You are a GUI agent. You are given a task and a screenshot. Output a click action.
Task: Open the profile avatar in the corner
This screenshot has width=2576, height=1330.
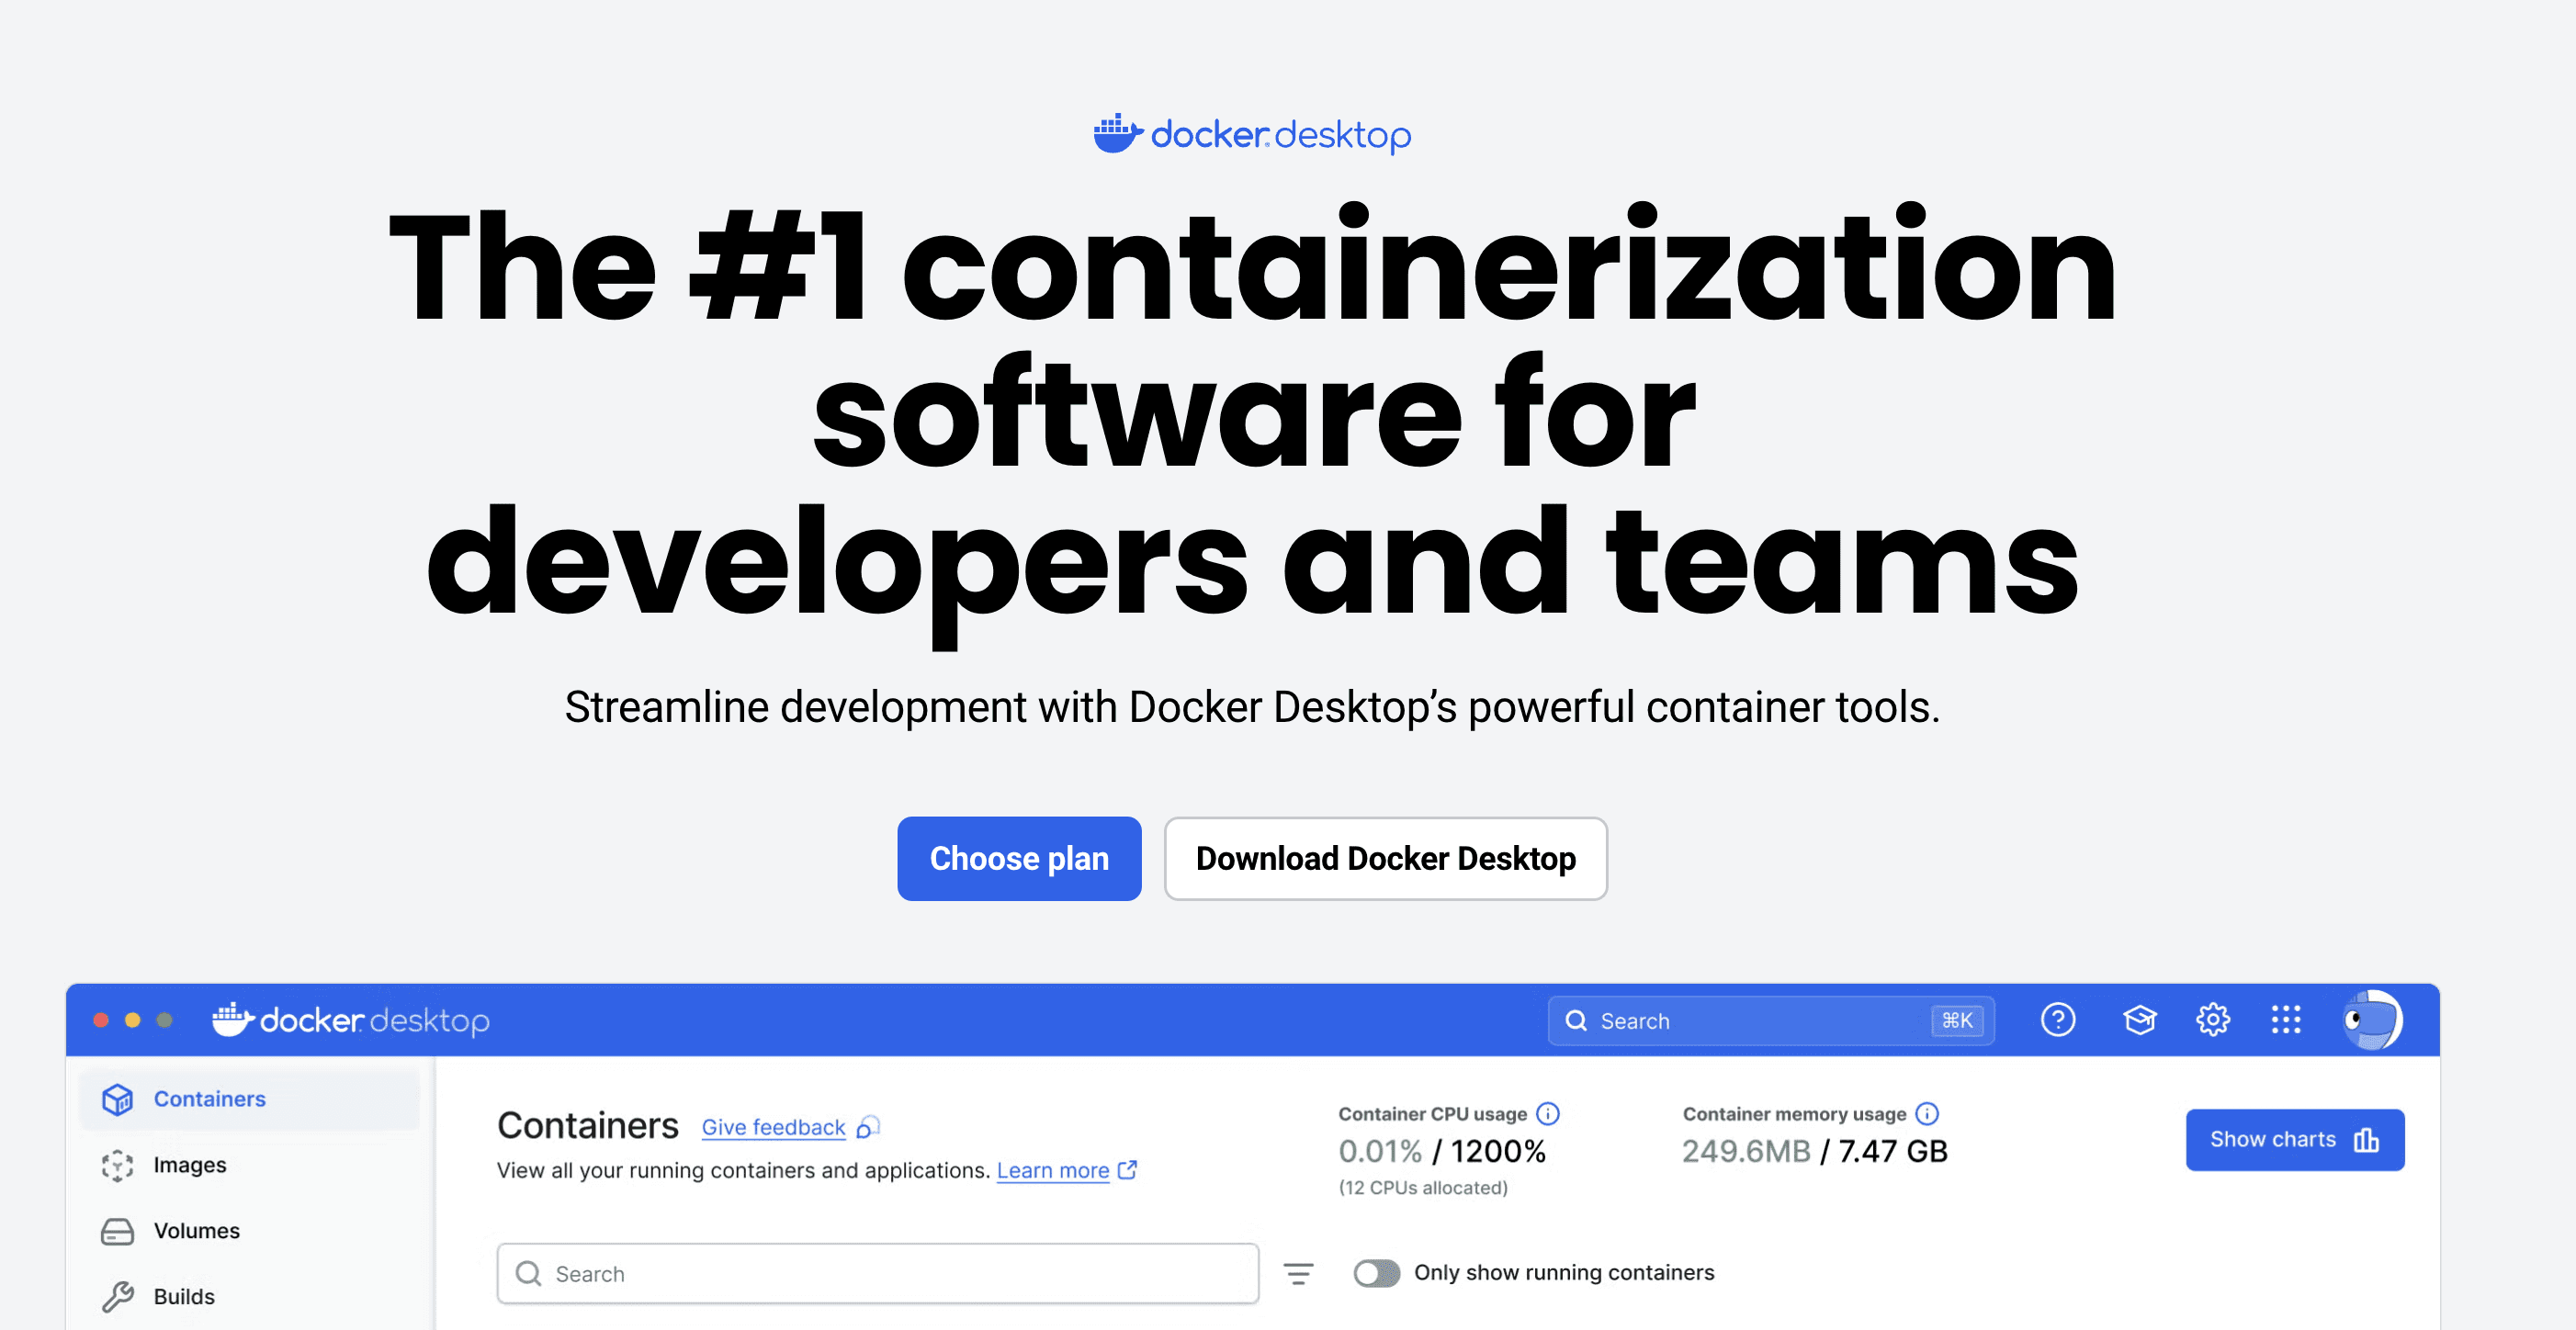click(x=2373, y=1020)
